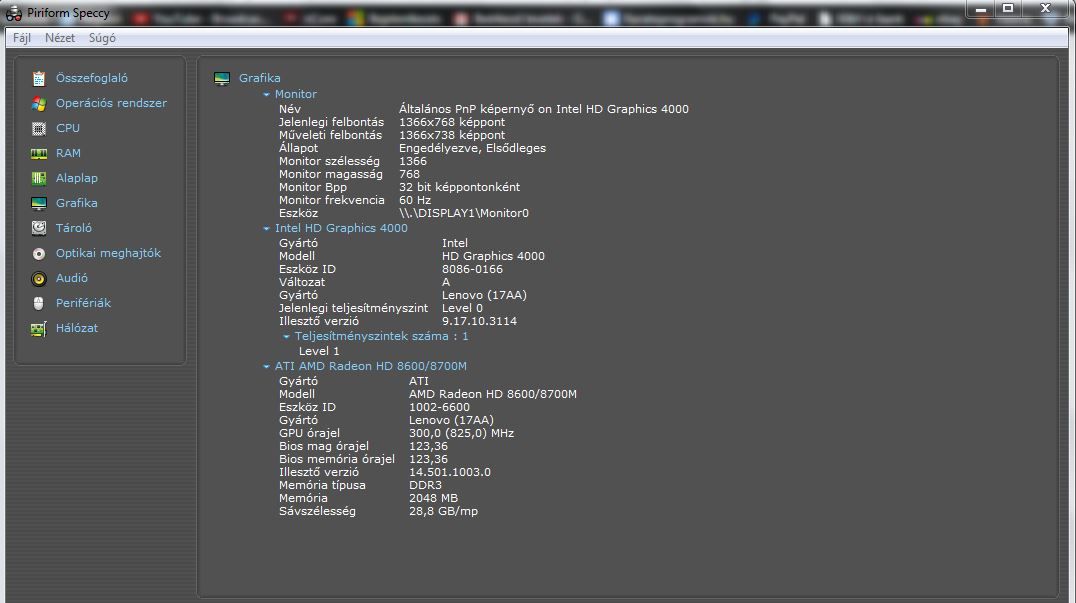Image resolution: width=1076 pixels, height=603 pixels.
Task: Open the Nézet menu
Action: (x=60, y=38)
